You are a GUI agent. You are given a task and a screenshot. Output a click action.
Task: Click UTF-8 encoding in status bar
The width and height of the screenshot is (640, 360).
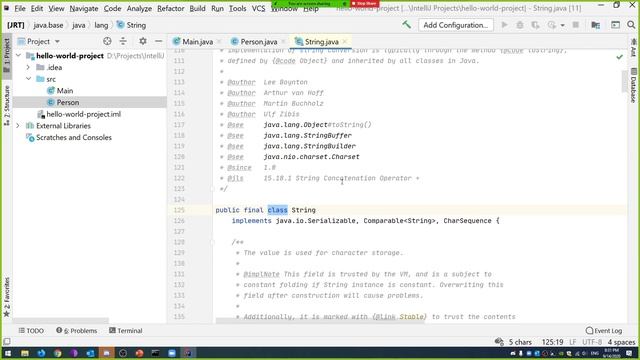(x=592, y=342)
